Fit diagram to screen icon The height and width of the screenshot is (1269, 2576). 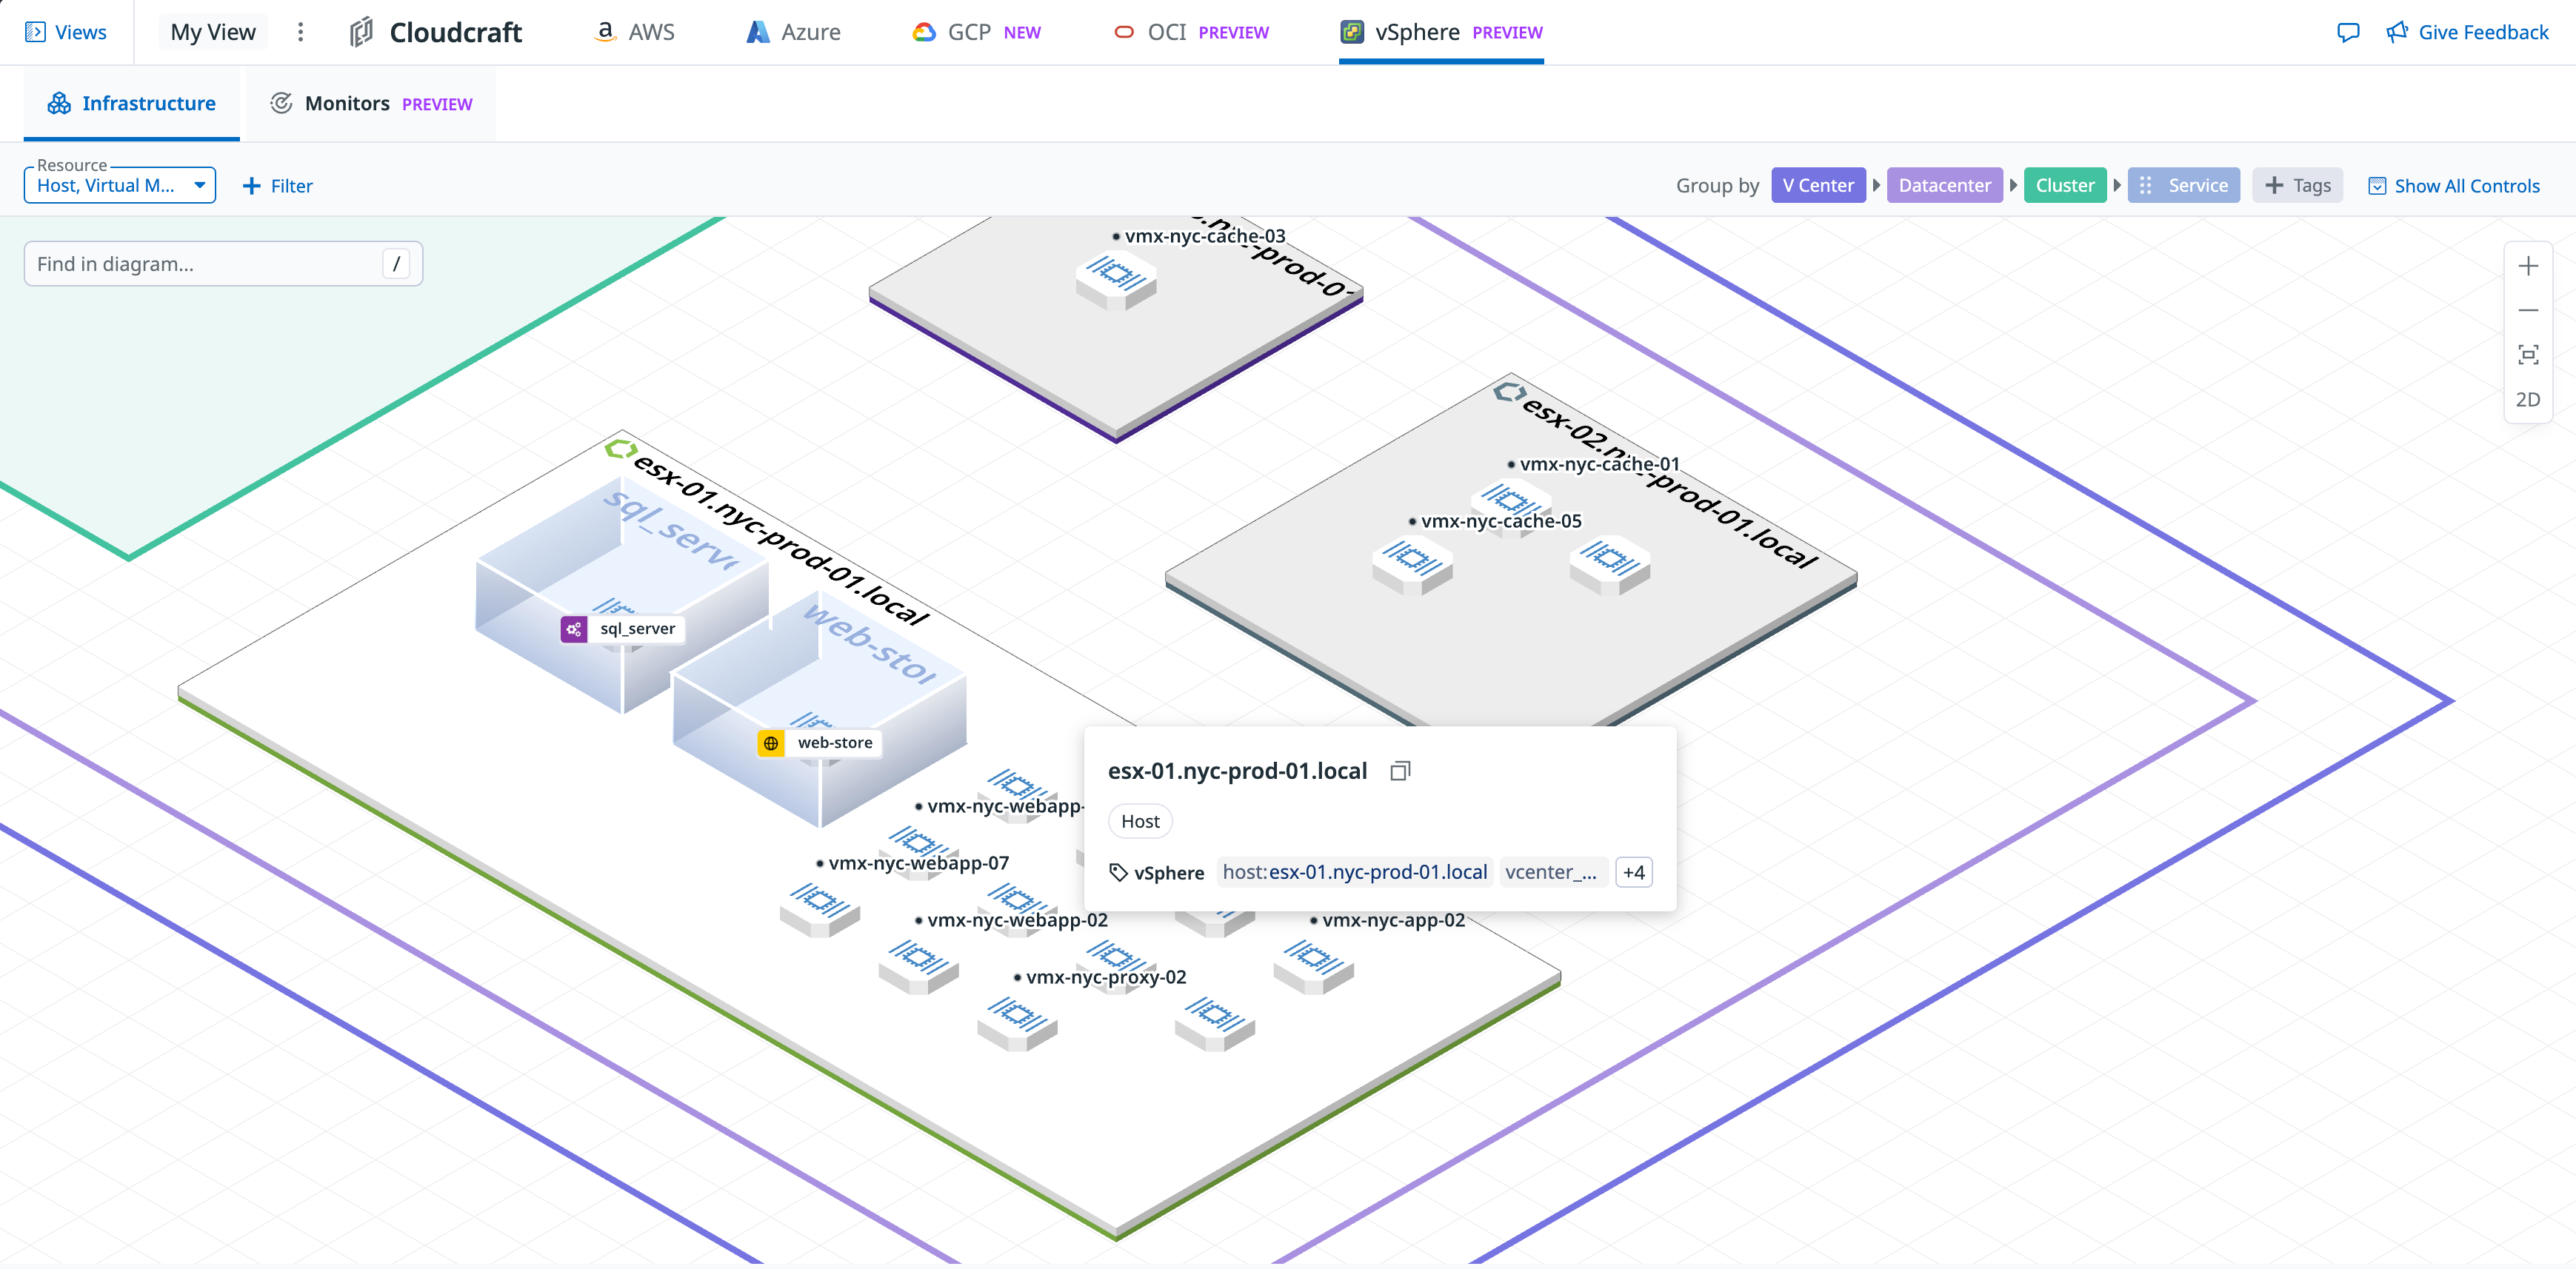pos(2528,355)
